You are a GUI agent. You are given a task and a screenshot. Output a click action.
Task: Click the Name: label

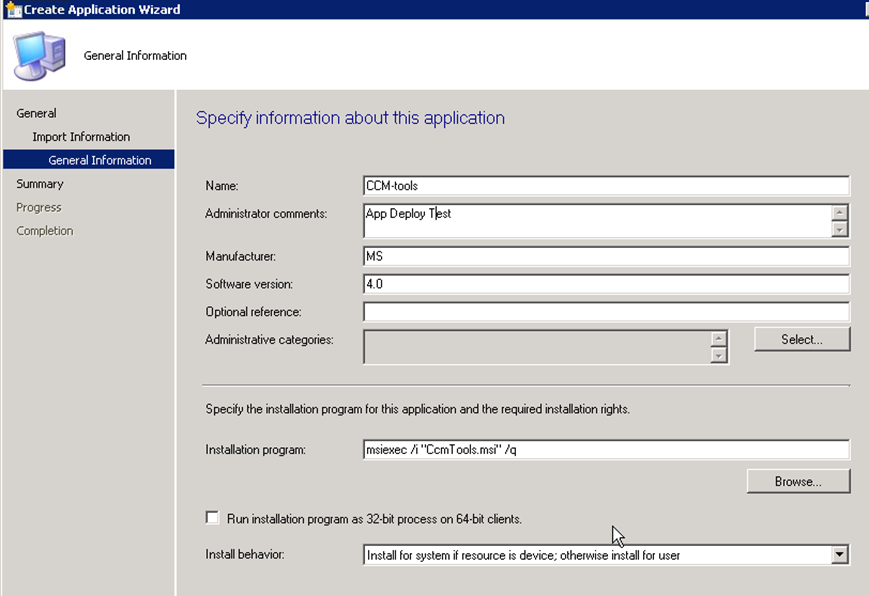click(x=222, y=186)
